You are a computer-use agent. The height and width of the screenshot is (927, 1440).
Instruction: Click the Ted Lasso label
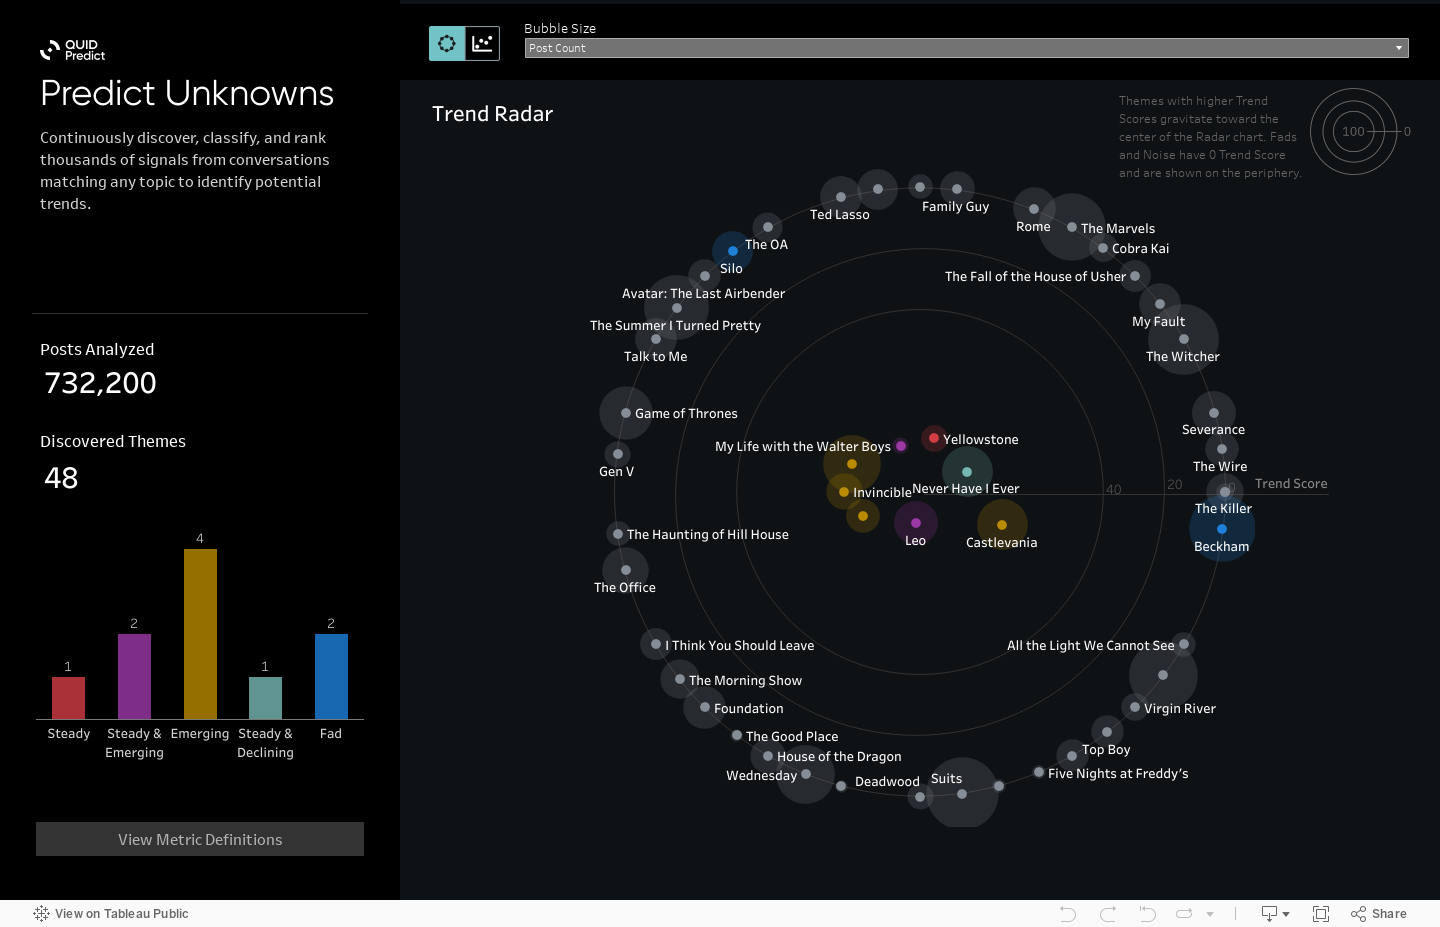pyautogui.click(x=840, y=215)
